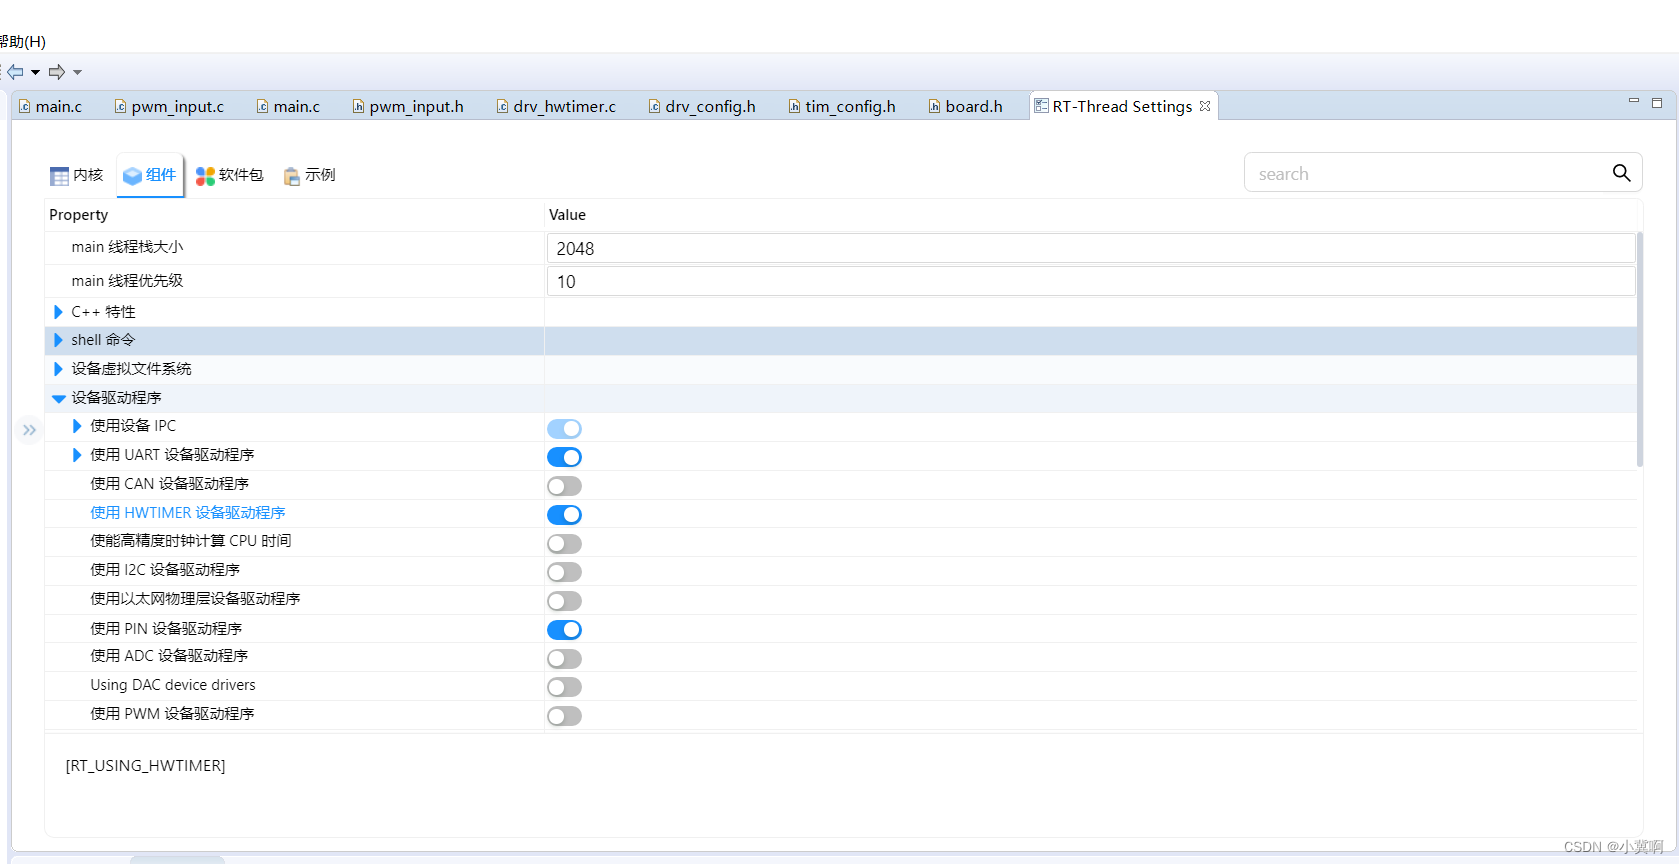This screenshot has height=864, width=1679.
Task: Disable the PIN device driver switch
Action: pyautogui.click(x=564, y=630)
